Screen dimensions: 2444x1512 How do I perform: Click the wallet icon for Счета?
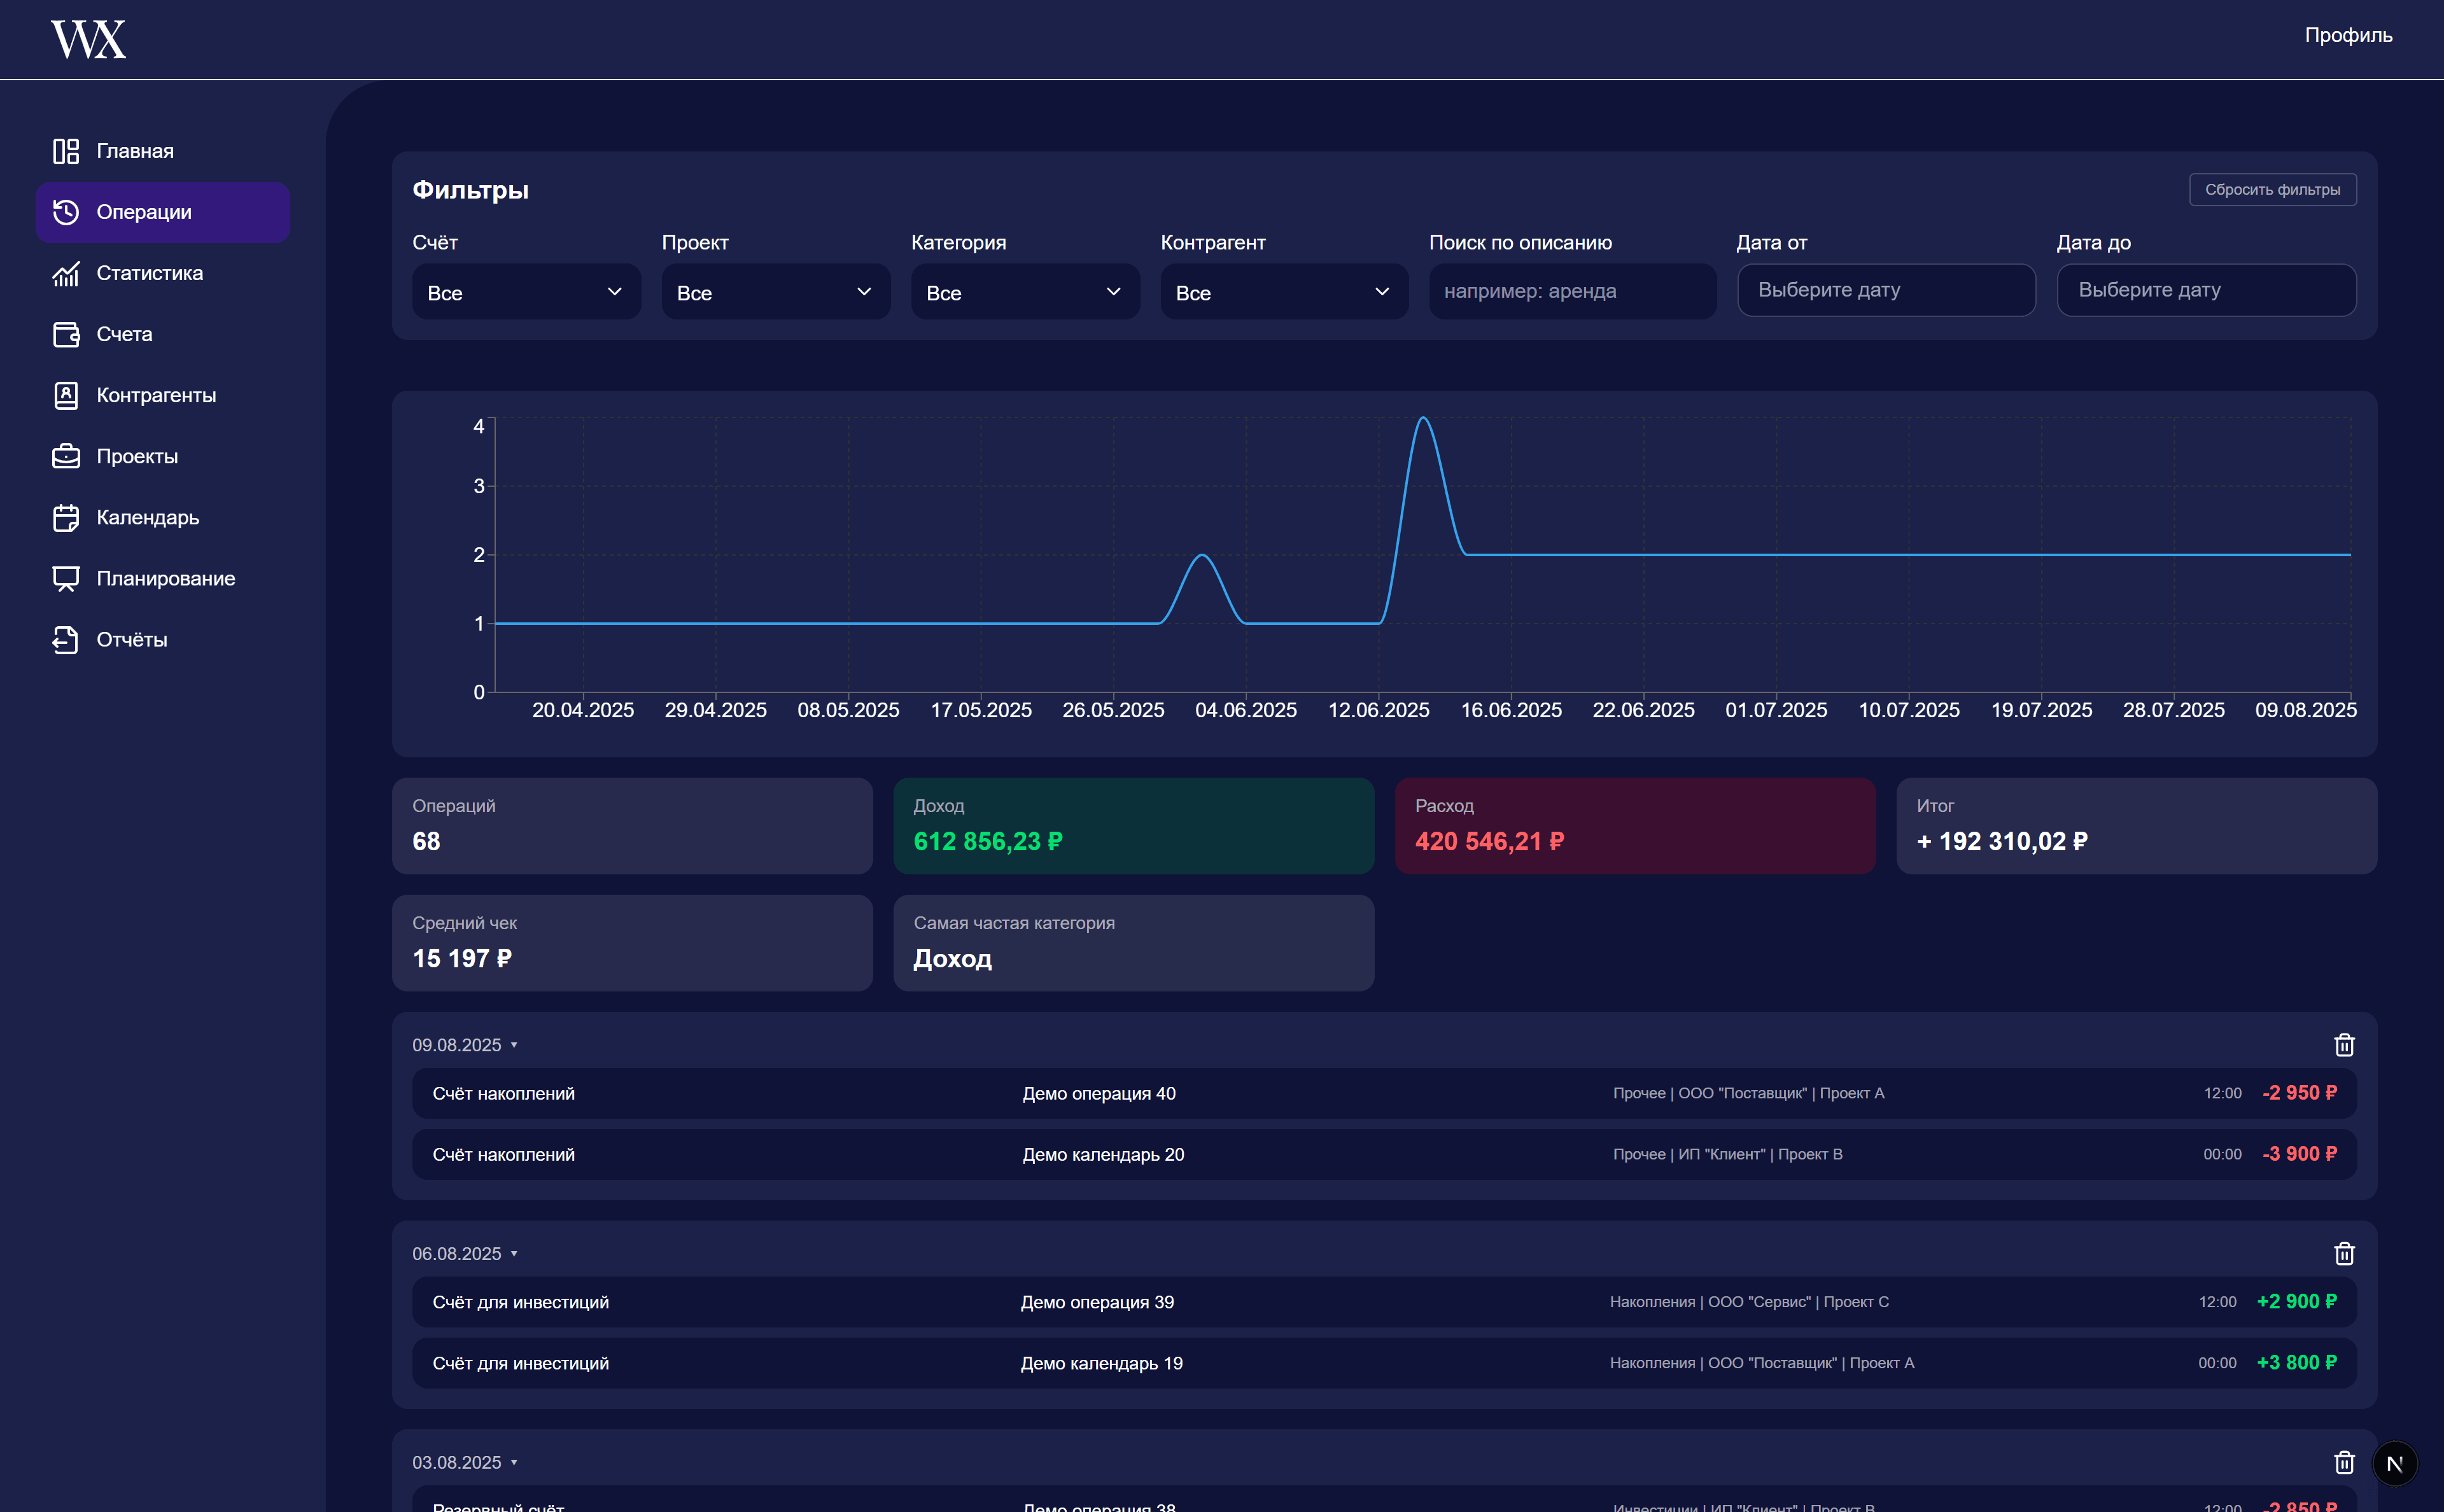click(x=66, y=334)
